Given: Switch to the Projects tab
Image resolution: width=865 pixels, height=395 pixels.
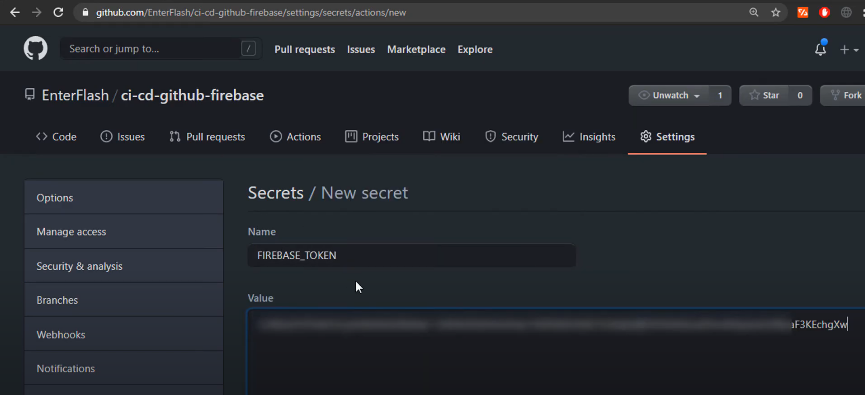Looking at the screenshot, I should click(372, 137).
